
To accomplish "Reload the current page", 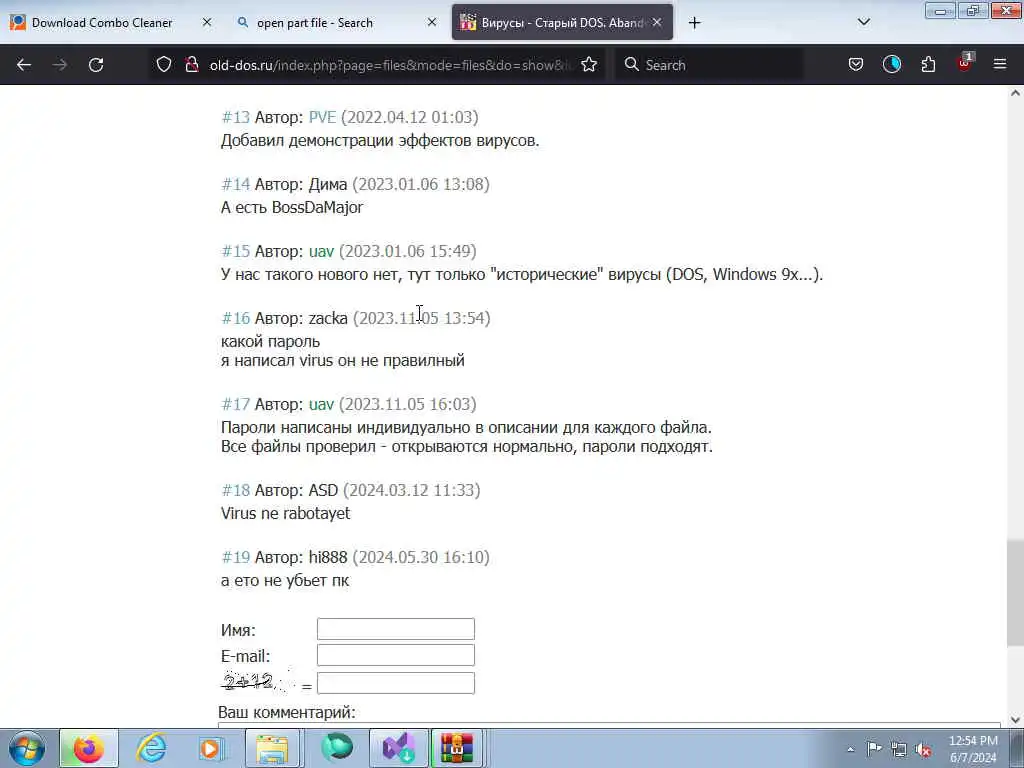I will point(96,65).
